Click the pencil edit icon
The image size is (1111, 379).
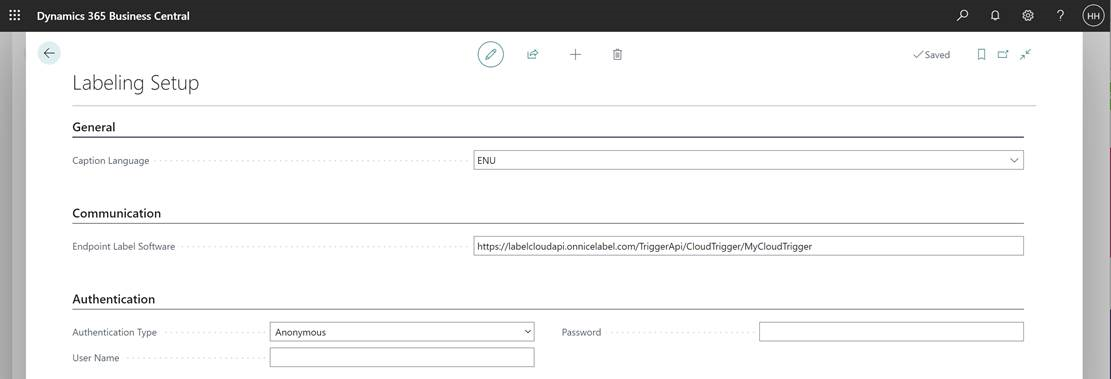[x=490, y=55]
